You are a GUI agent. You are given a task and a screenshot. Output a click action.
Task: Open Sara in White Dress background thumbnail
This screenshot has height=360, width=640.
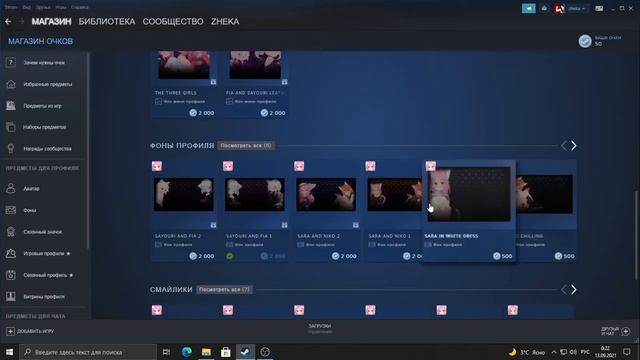(469, 194)
